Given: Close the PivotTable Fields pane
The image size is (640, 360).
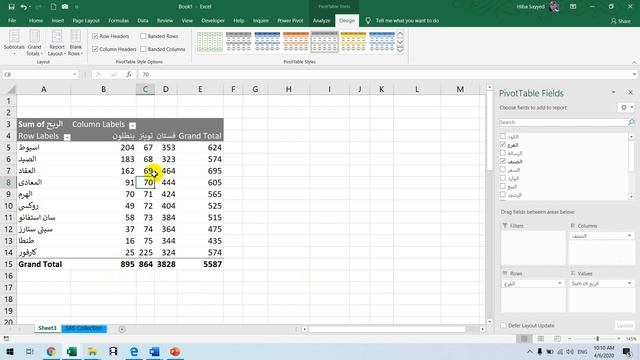Looking at the screenshot, I should (630, 93).
